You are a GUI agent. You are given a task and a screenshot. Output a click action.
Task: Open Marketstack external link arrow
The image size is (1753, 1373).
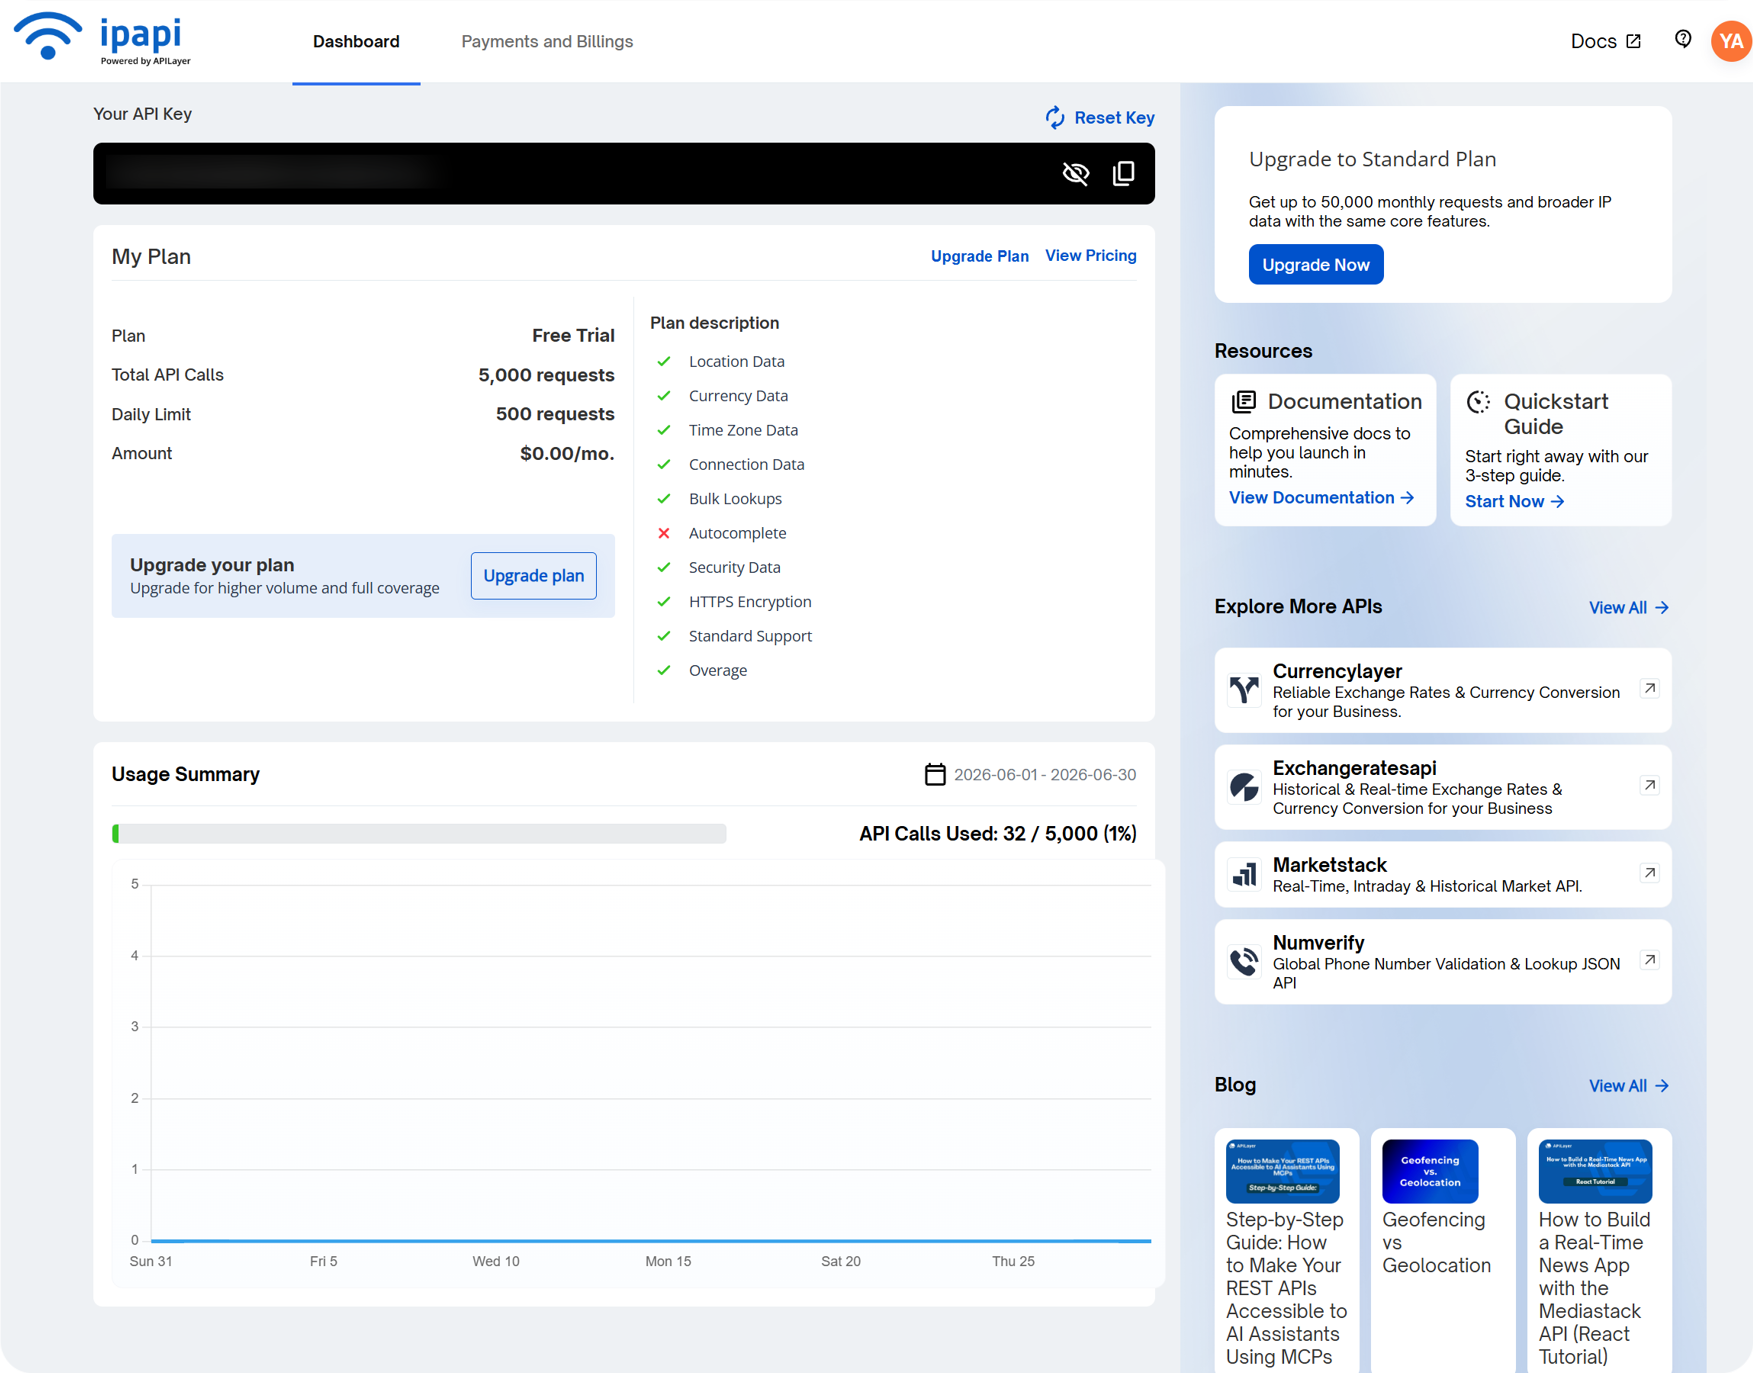pyautogui.click(x=1650, y=873)
